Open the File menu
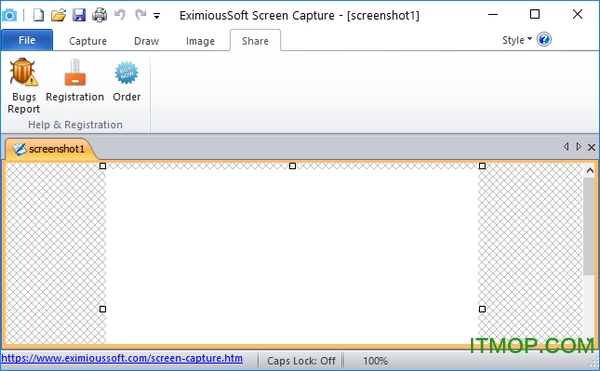The image size is (600, 371). (x=27, y=40)
